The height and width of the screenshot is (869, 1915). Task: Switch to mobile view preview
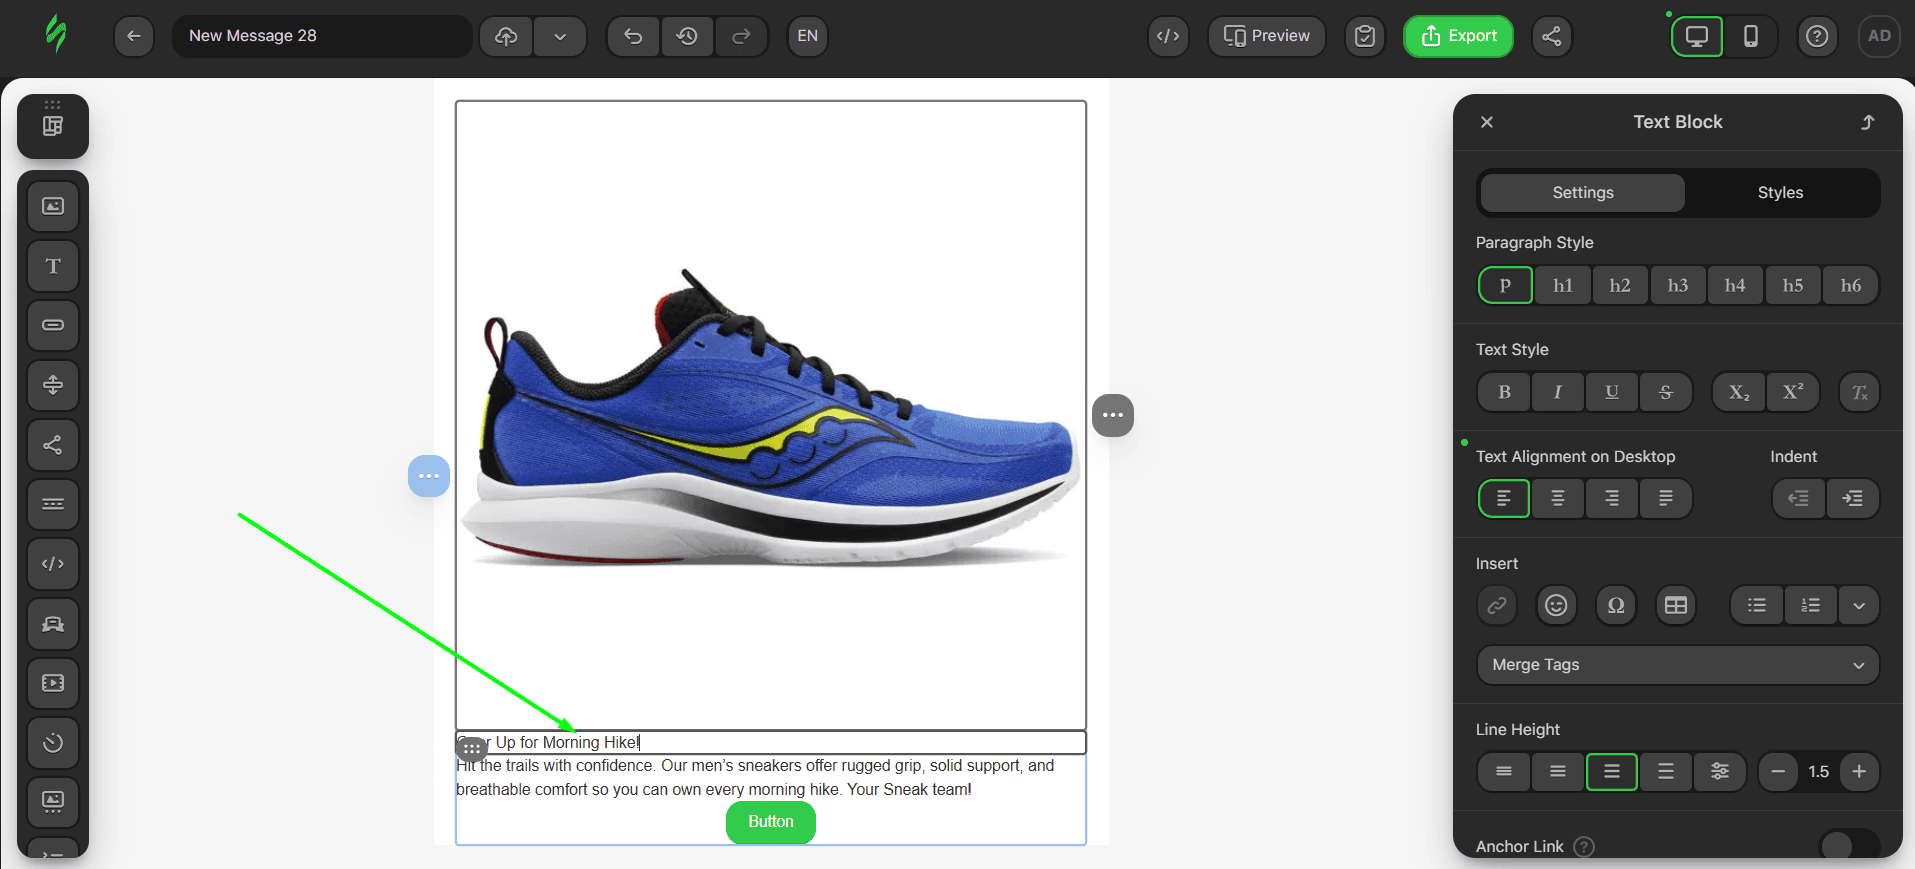[x=1750, y=36]
